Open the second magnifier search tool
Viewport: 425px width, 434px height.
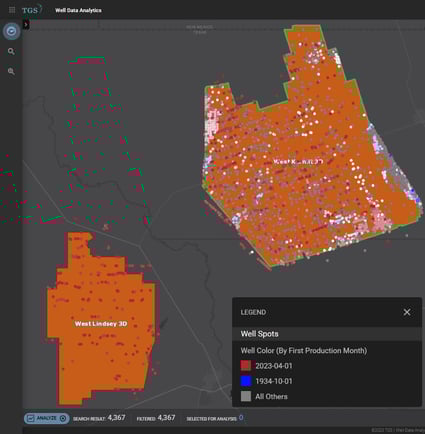pyautogui.click(x=11, y=71)
